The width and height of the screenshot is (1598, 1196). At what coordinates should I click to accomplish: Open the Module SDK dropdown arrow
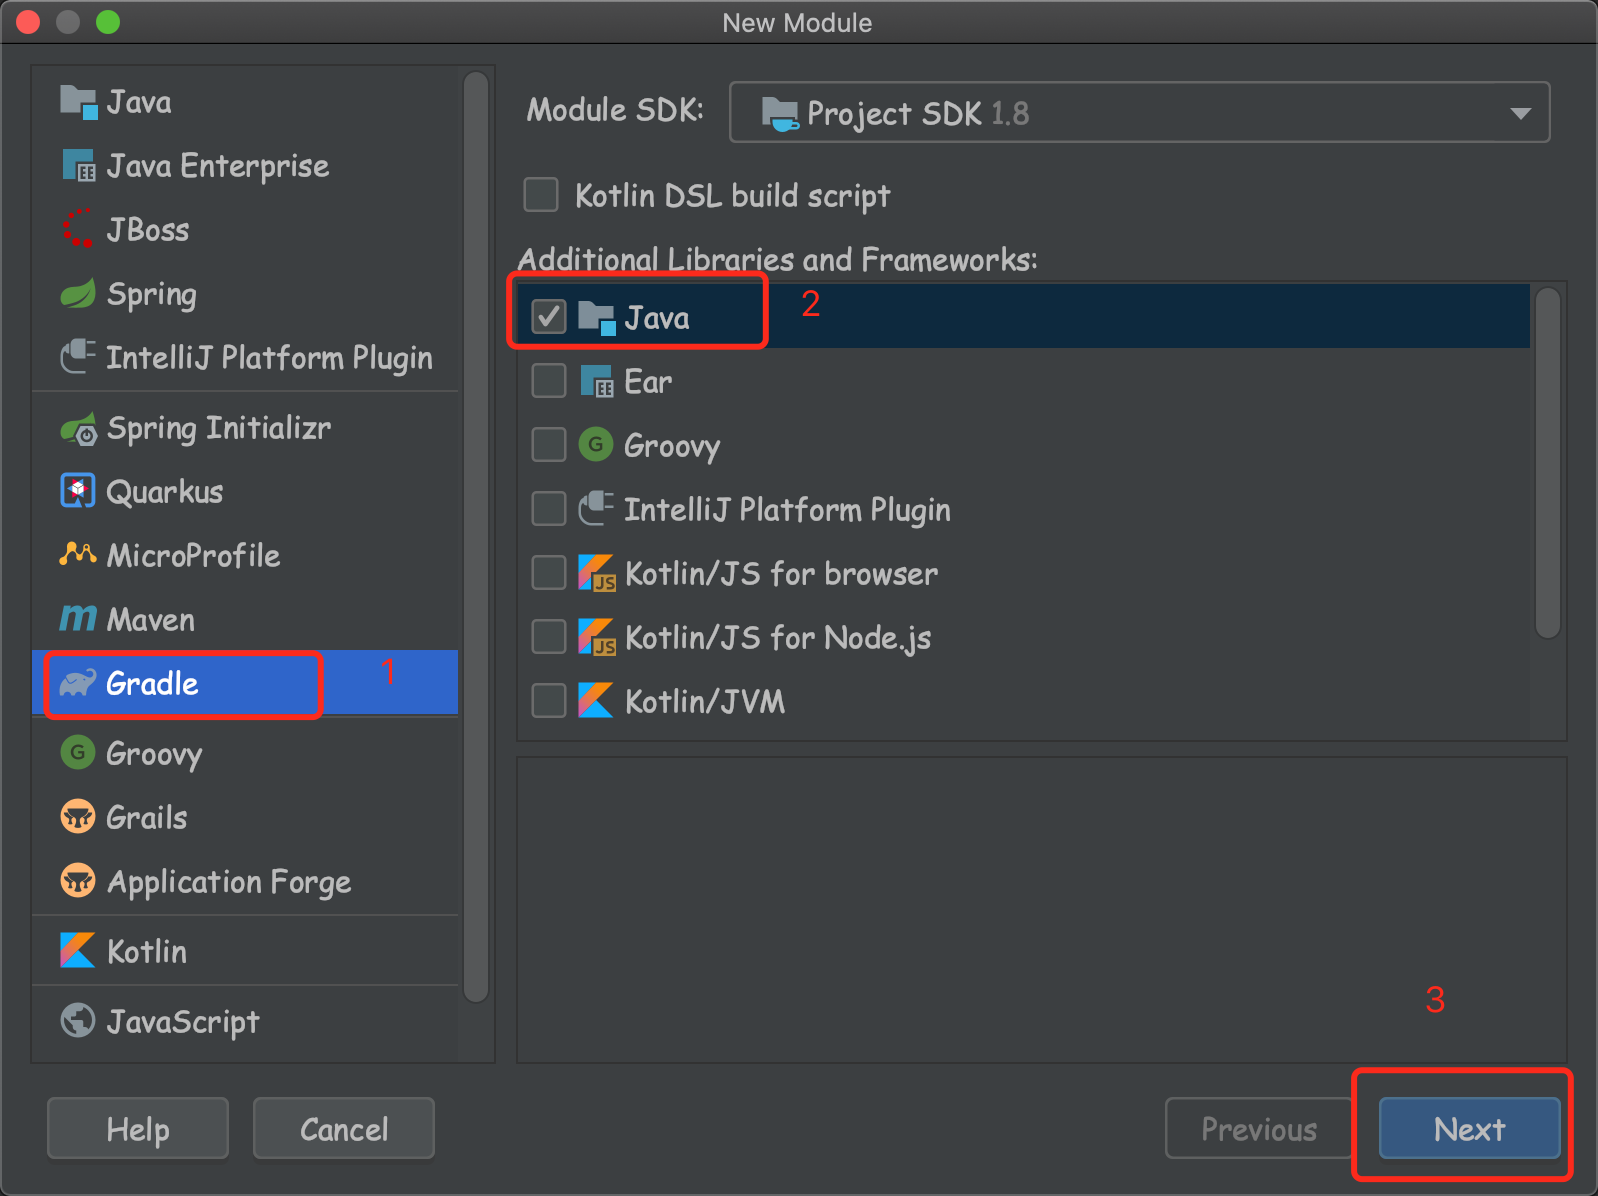1520,113
